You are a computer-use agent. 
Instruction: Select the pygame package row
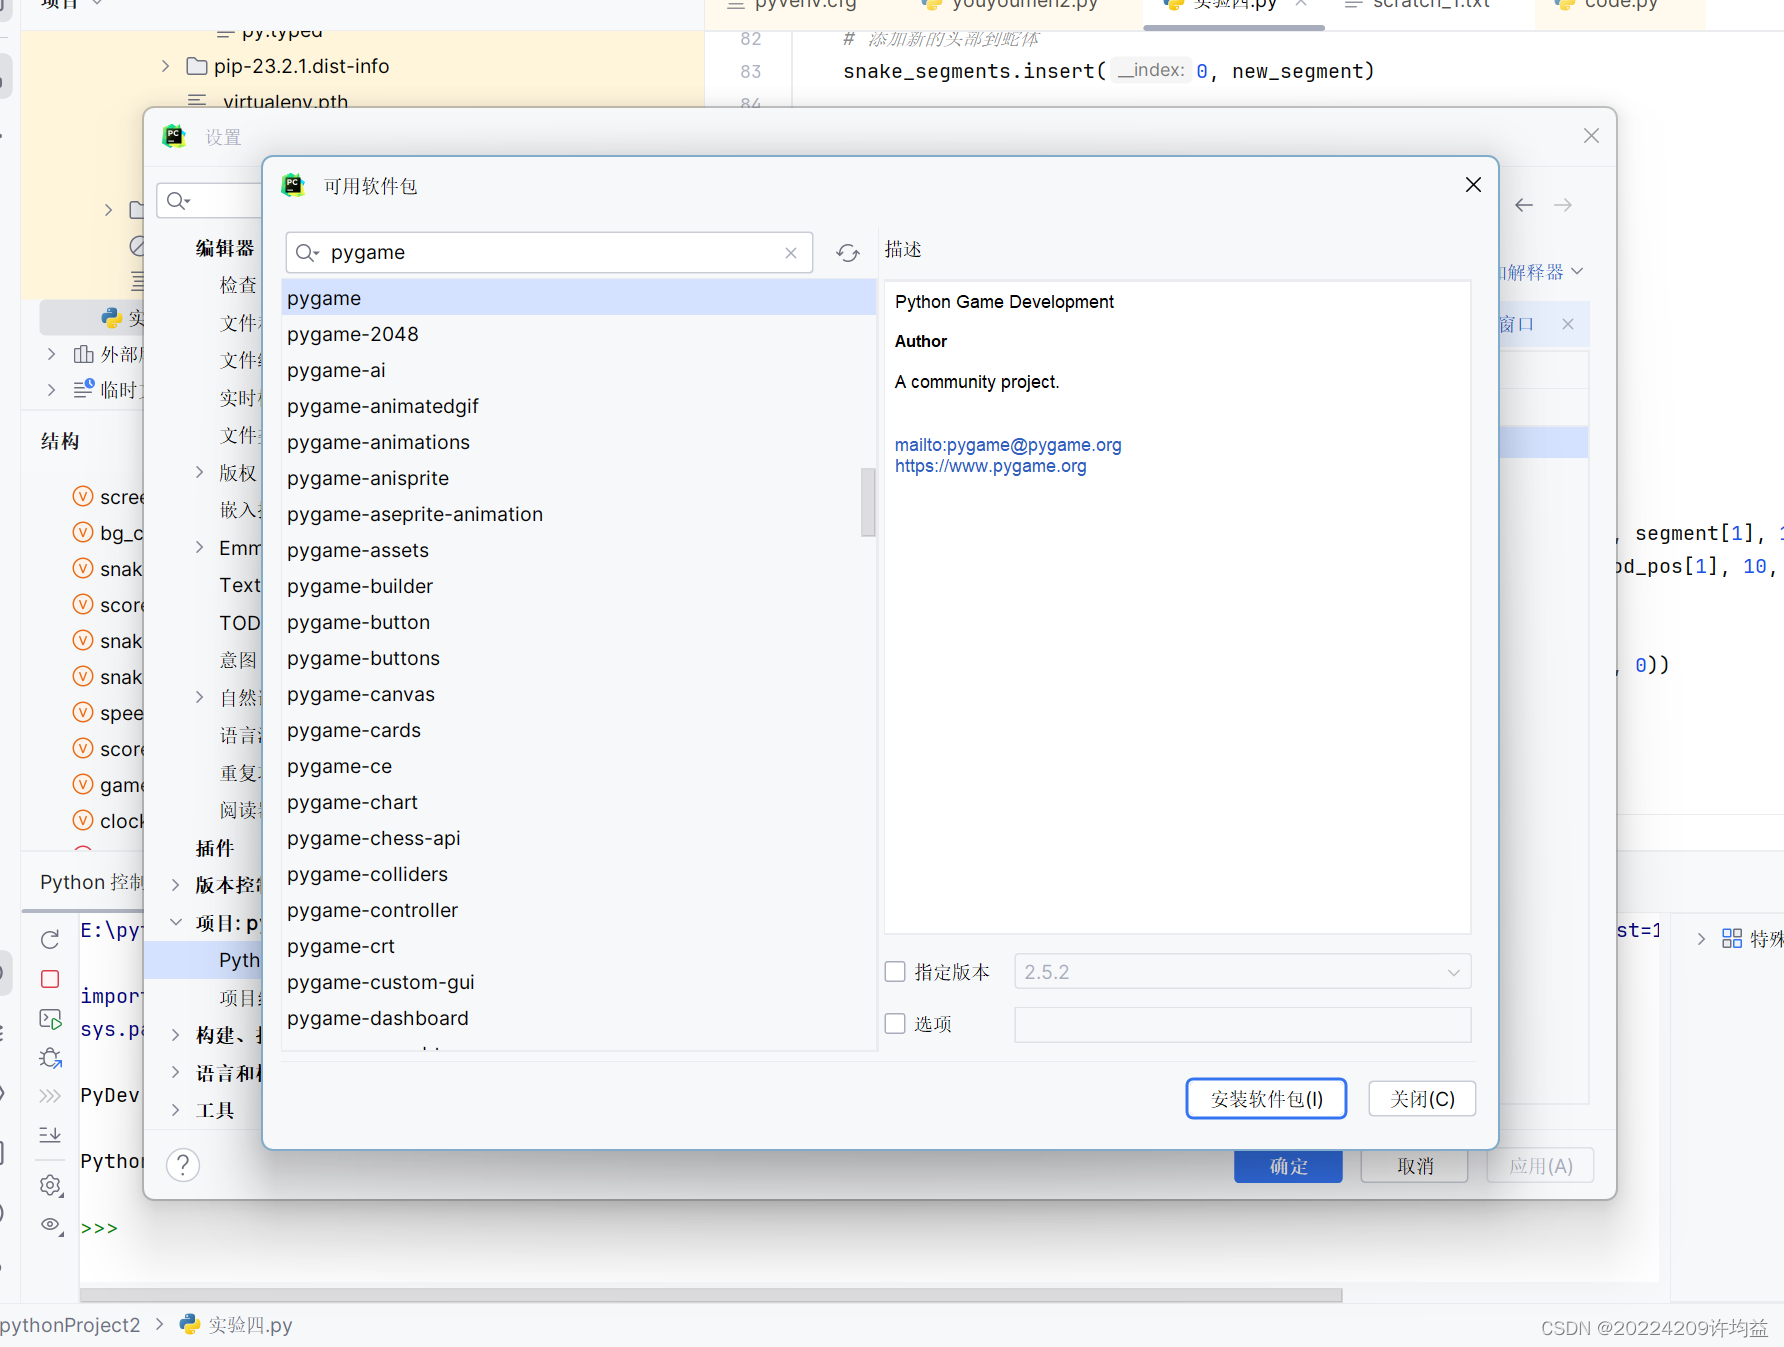coord(579,298)
